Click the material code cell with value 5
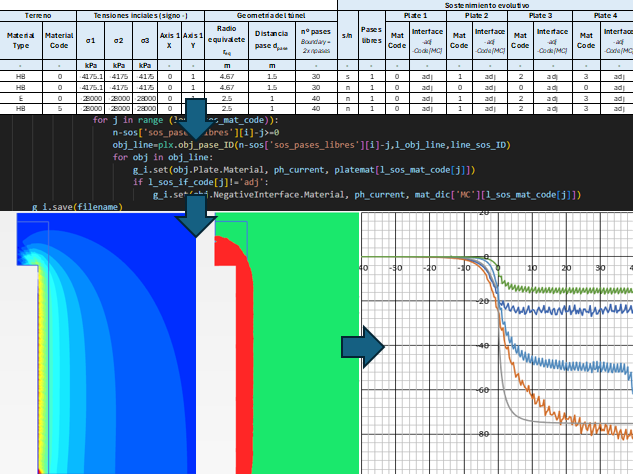The width and height of the screenshot is (633, 474). (x=58, y=108)
